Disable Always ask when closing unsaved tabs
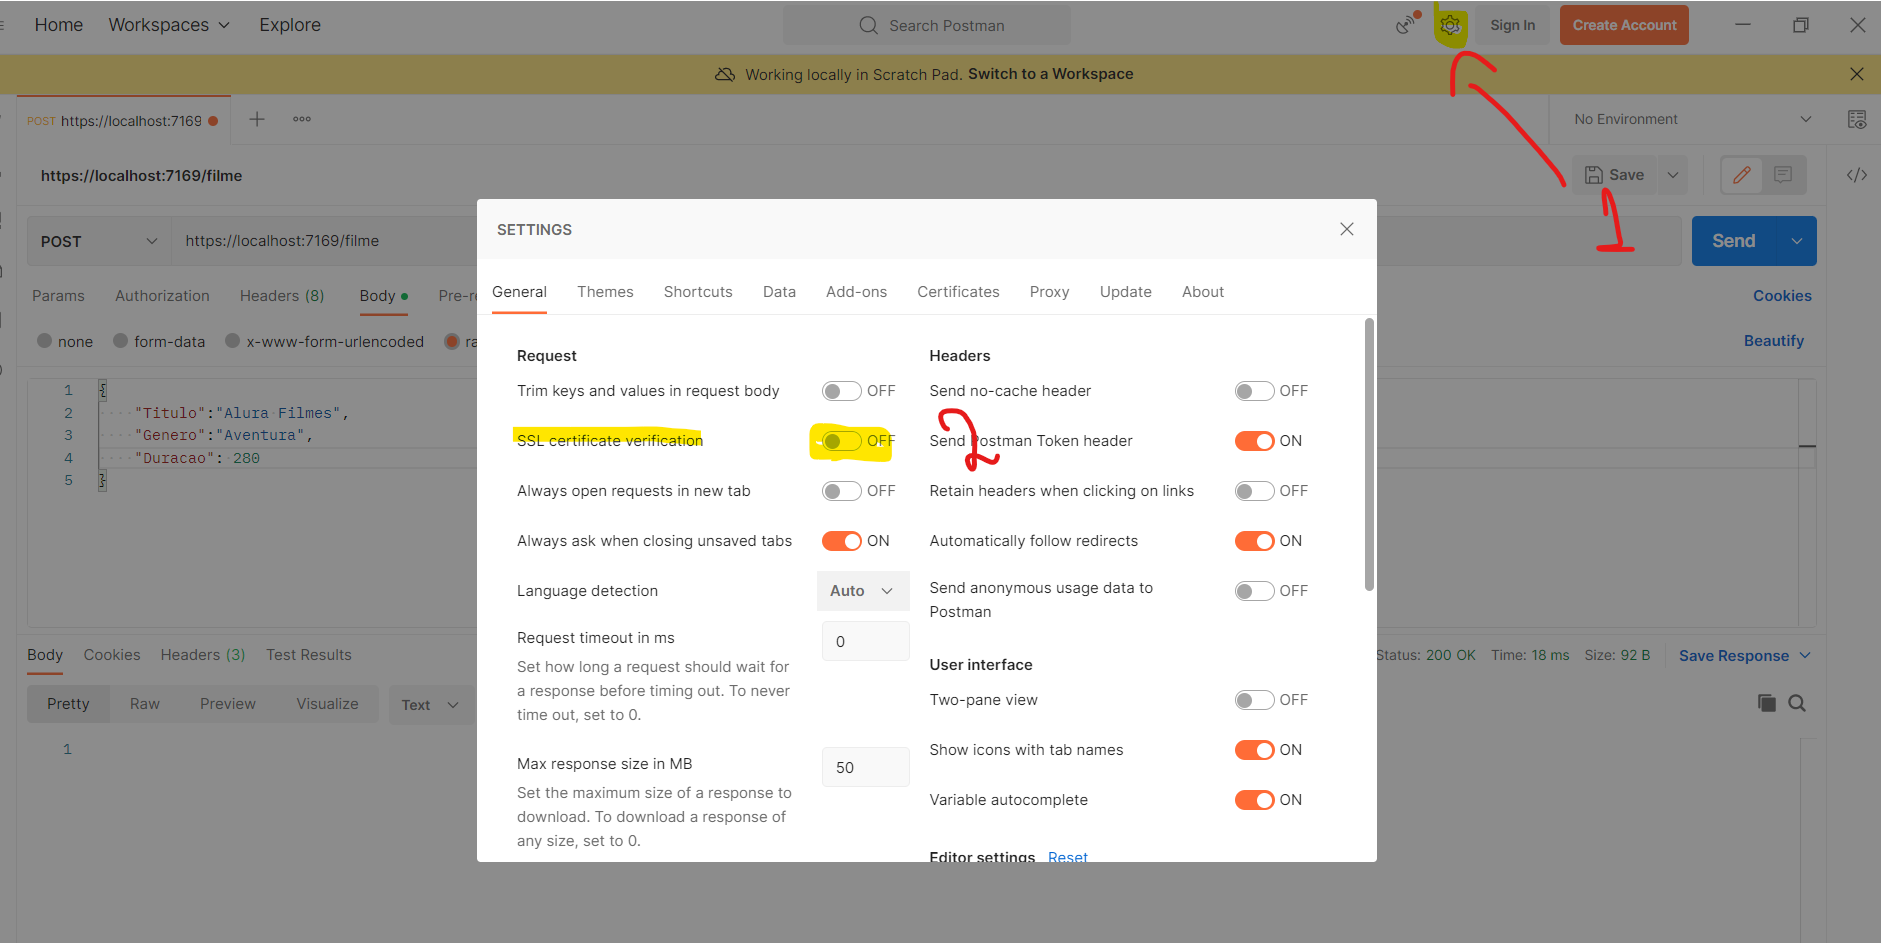The width and height of the screenshot is (1881, 943). pyautogui.click(x=841, y=541)
